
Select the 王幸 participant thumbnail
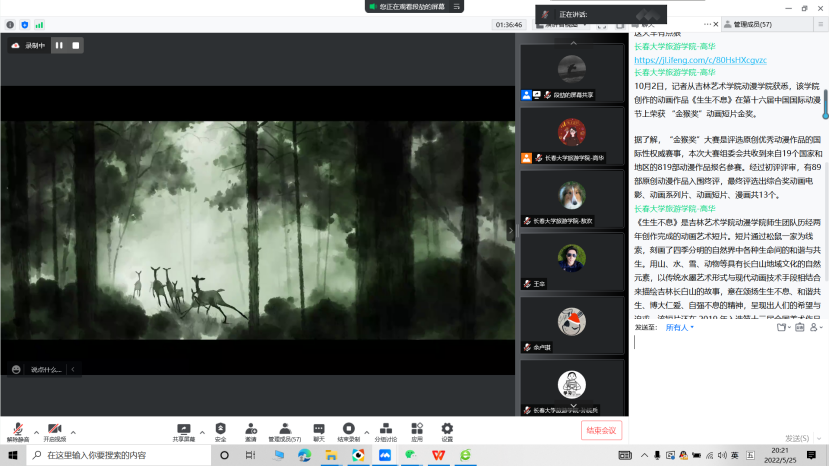tap(572, 262)
